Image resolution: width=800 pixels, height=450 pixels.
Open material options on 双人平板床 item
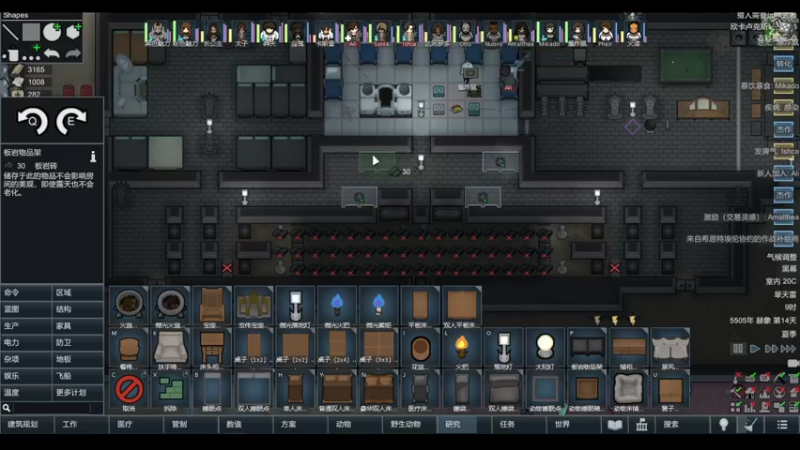pos(478,290)
